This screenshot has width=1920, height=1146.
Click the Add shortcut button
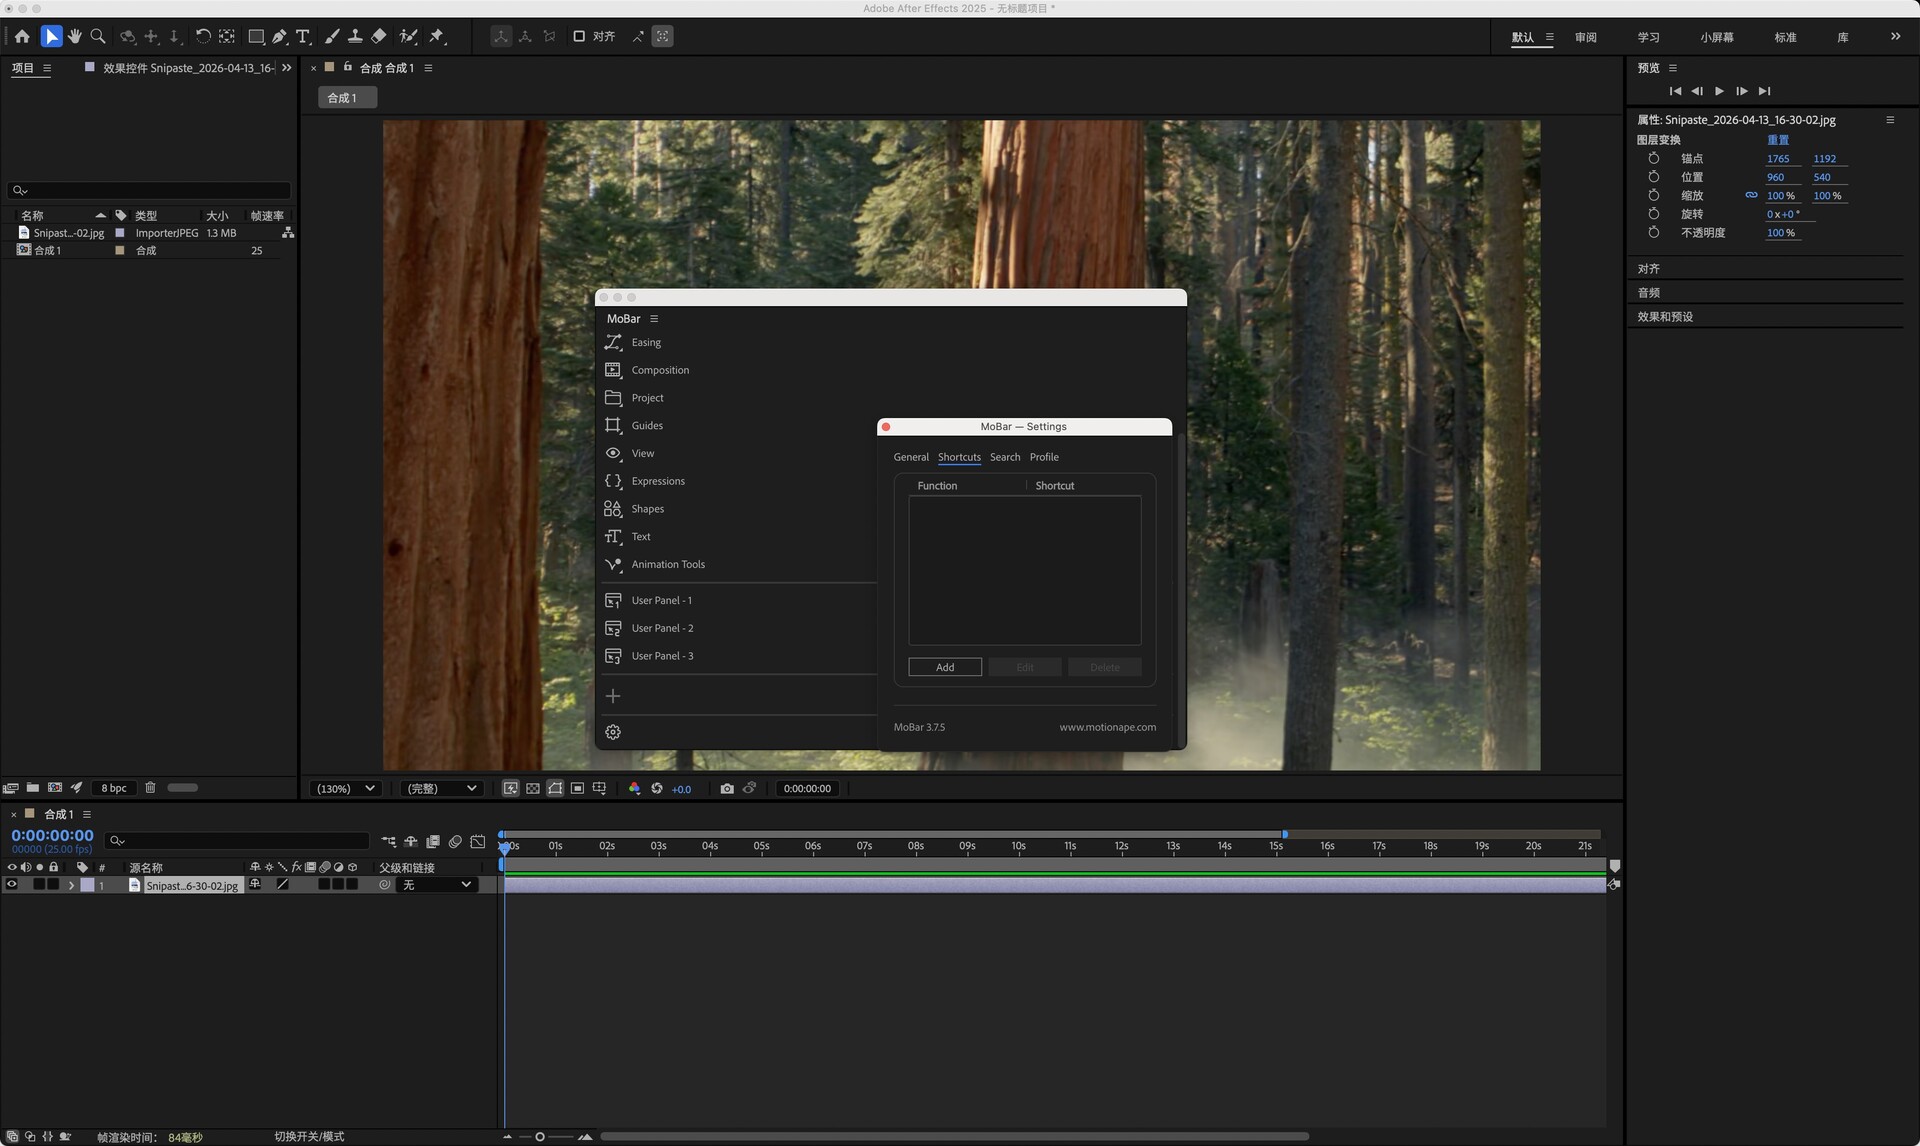[944, 667]
